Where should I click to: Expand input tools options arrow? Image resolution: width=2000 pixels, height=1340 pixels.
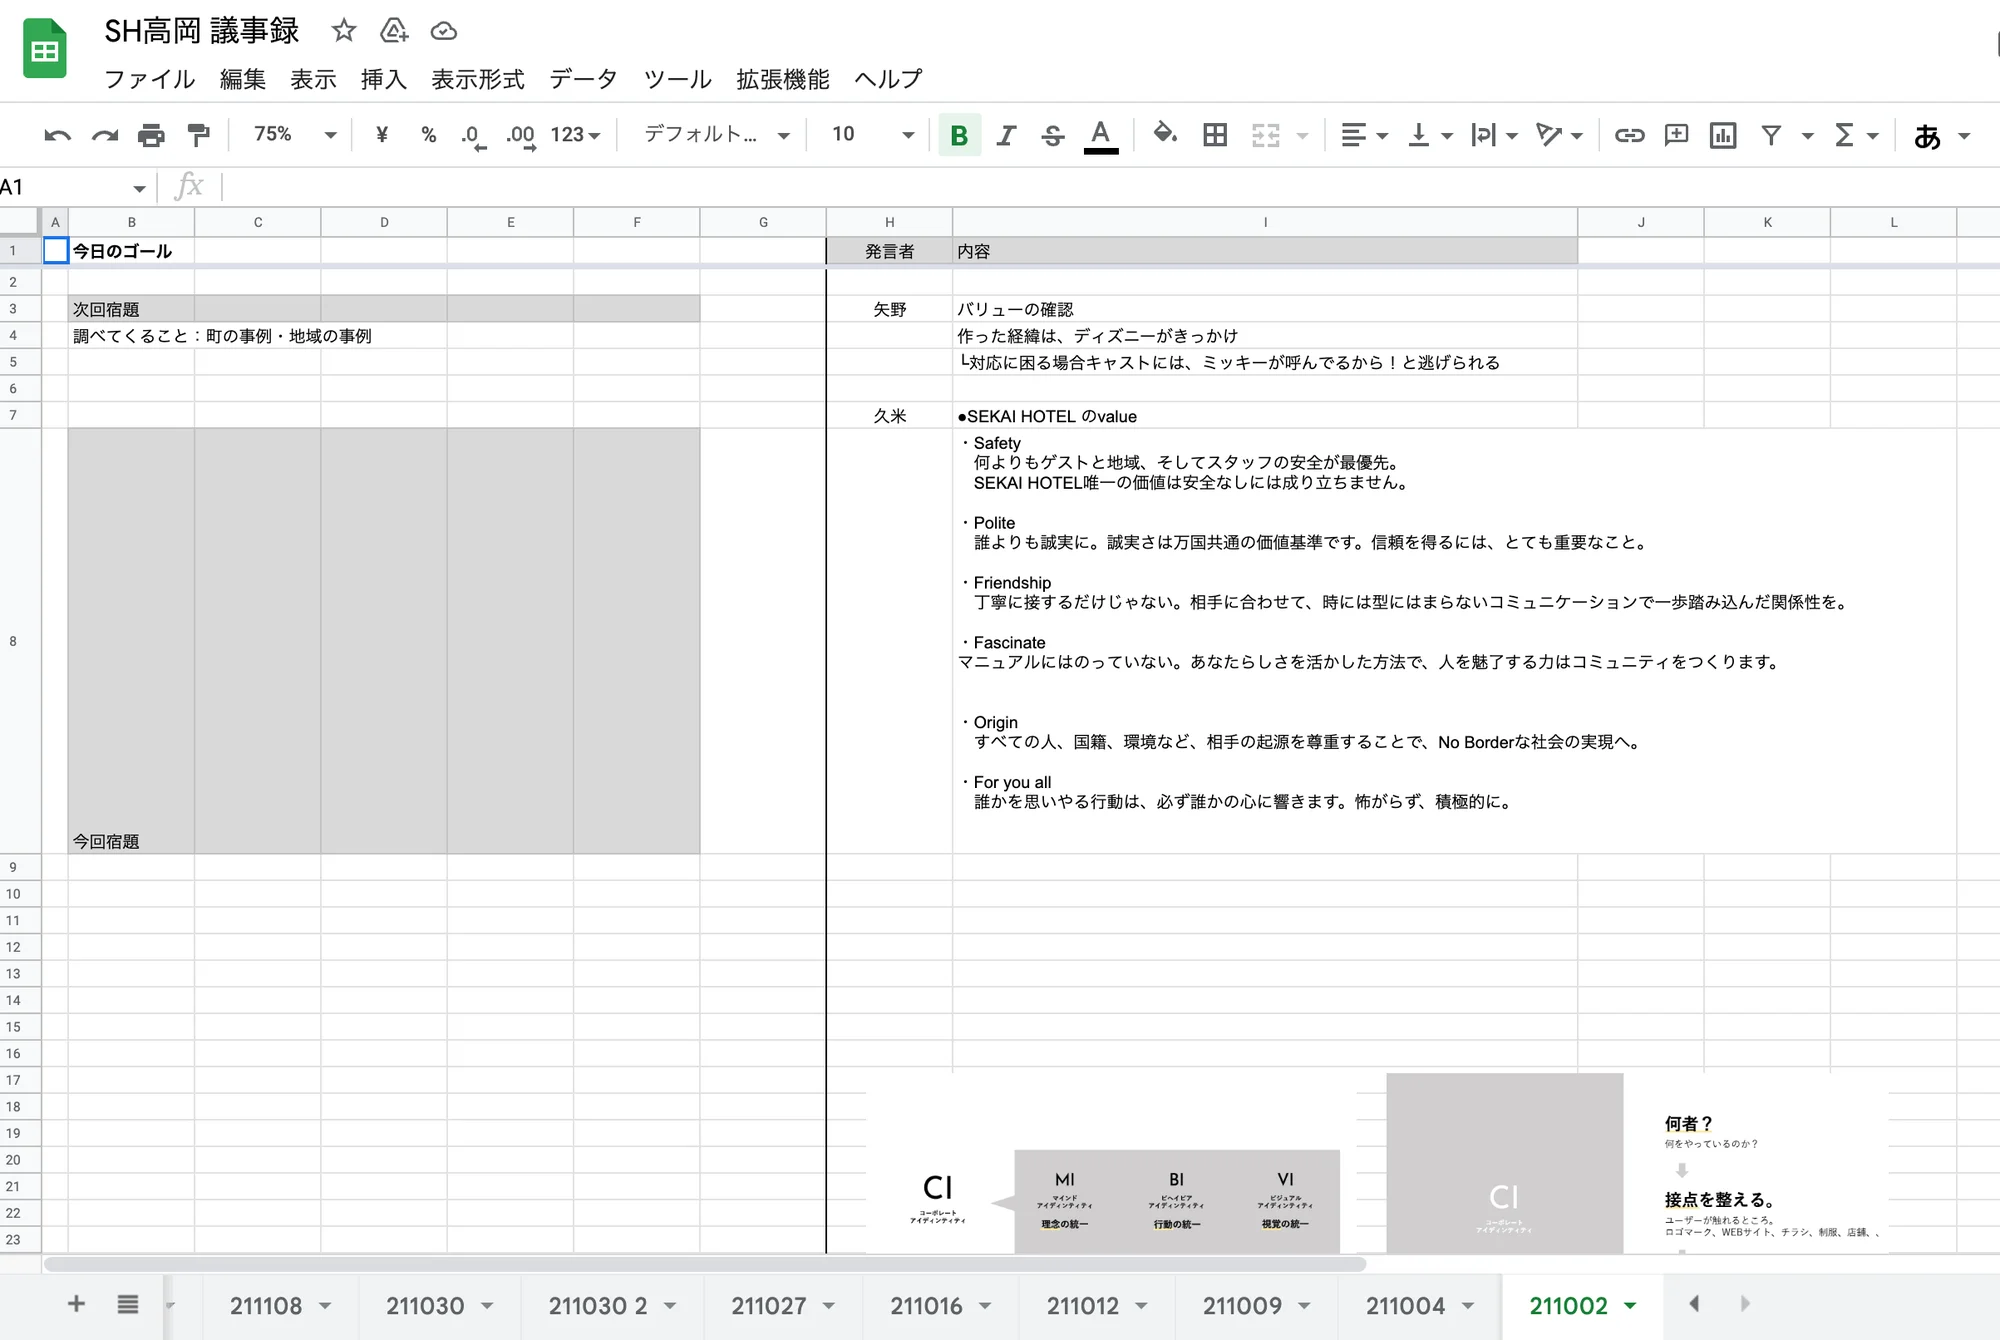1964,135
